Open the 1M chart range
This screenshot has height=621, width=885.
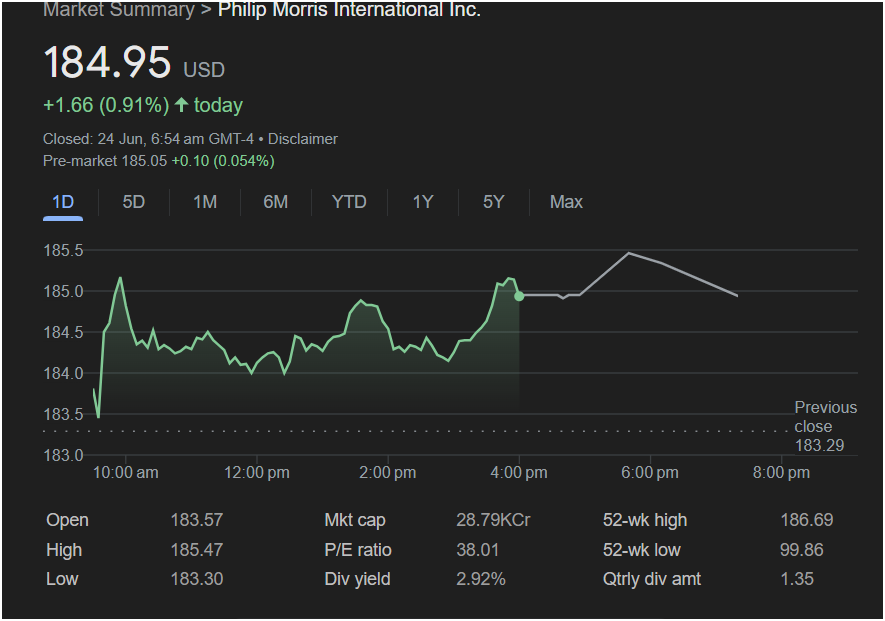coord(205,202)
